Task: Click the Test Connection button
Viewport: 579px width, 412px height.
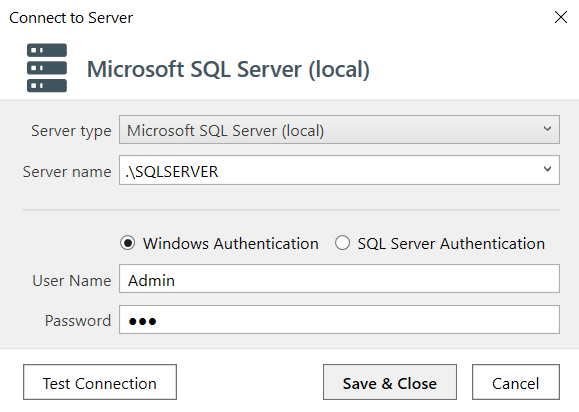Action: [x=100, y=382]
